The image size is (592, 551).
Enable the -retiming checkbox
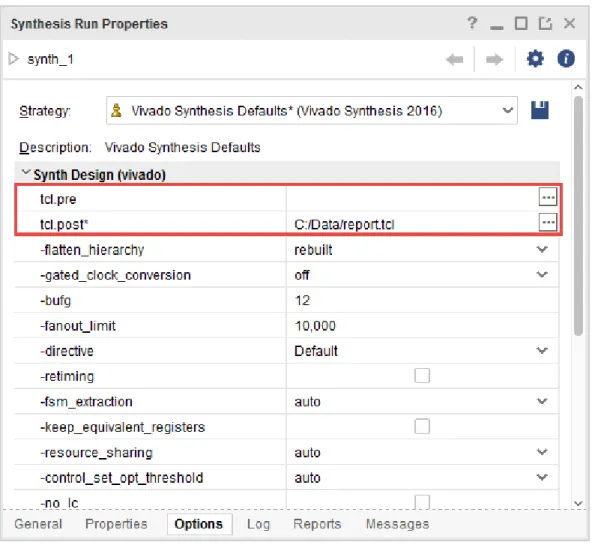422,375
